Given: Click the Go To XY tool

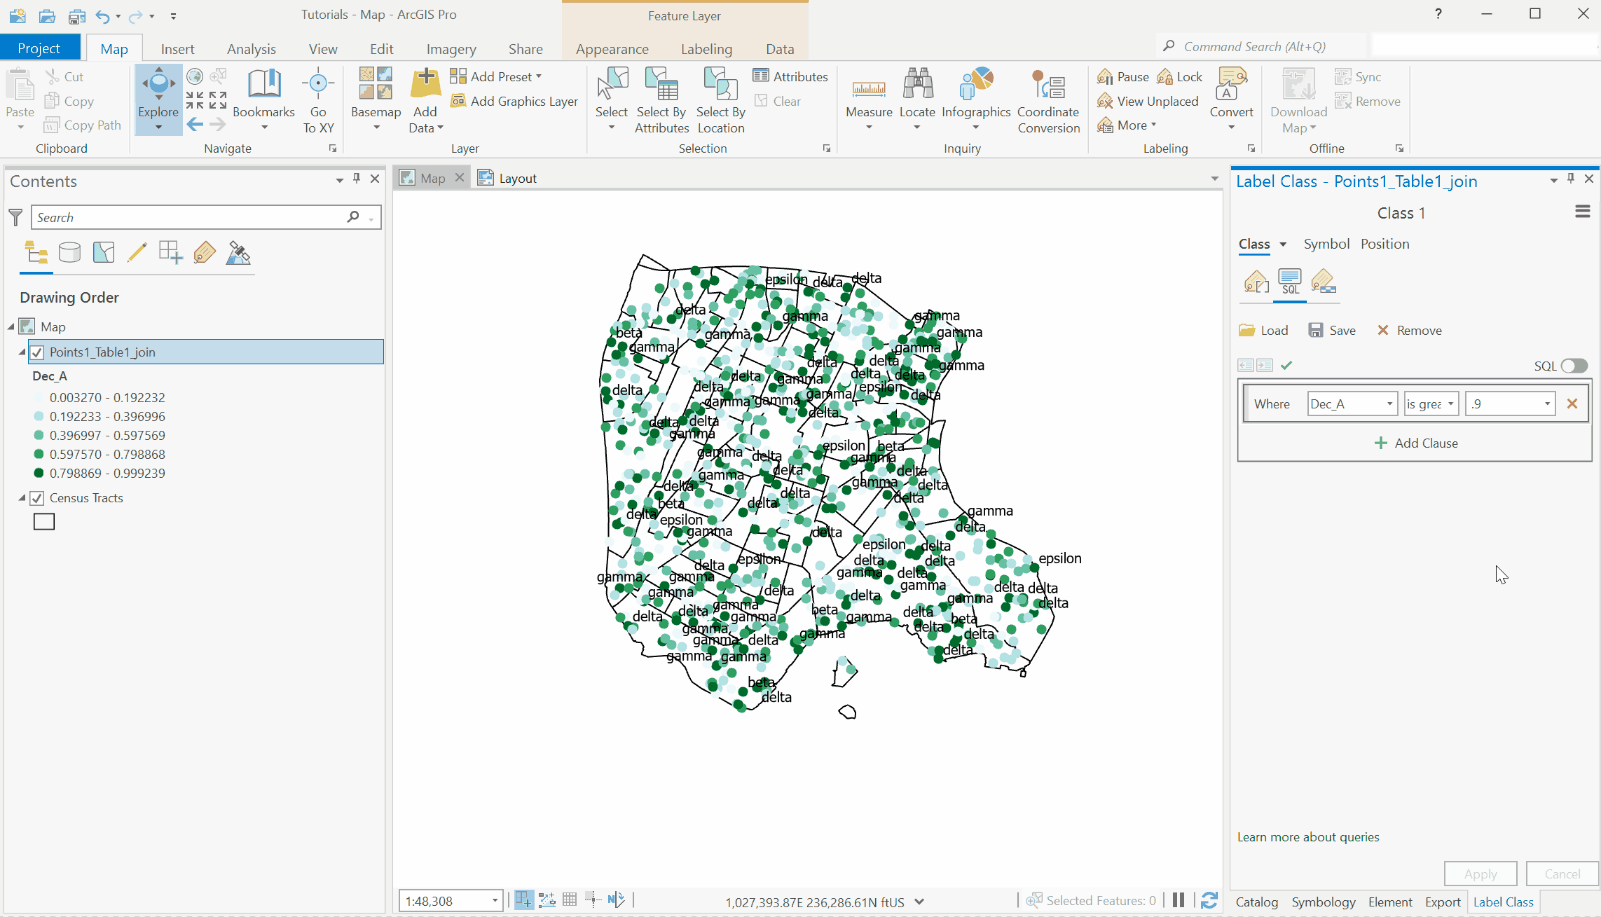Looking at the screenshot, I should tap(318, 95).
